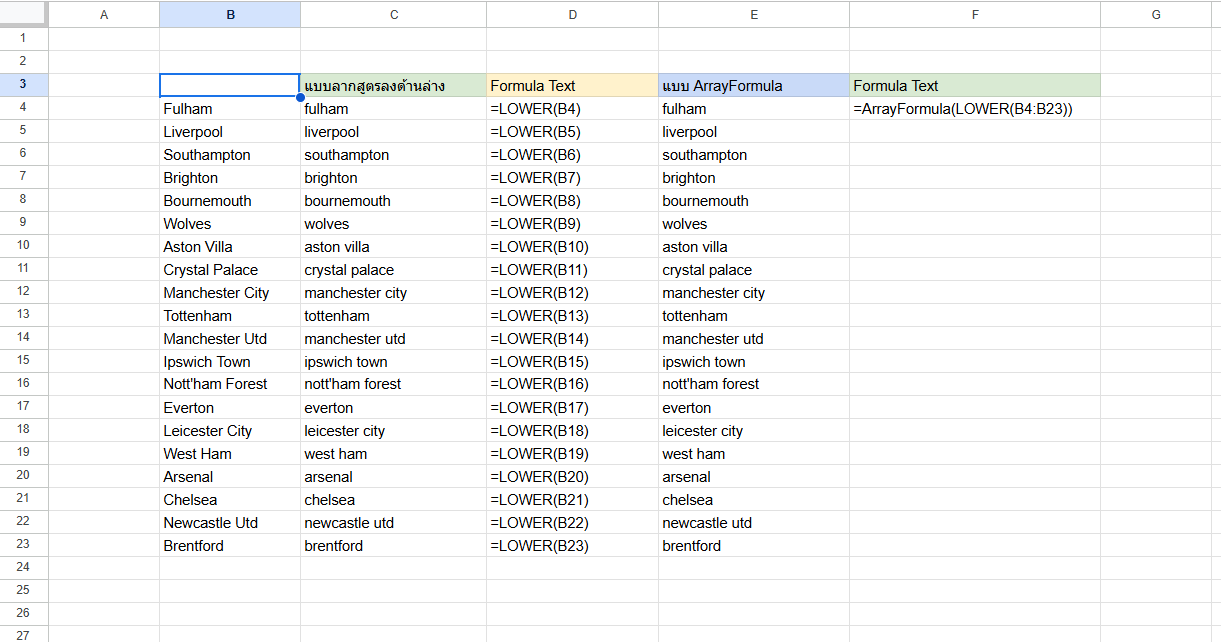Click cell 'Aston Villa' in column B
Viewport: 1221px width, 642px height.
230,246
